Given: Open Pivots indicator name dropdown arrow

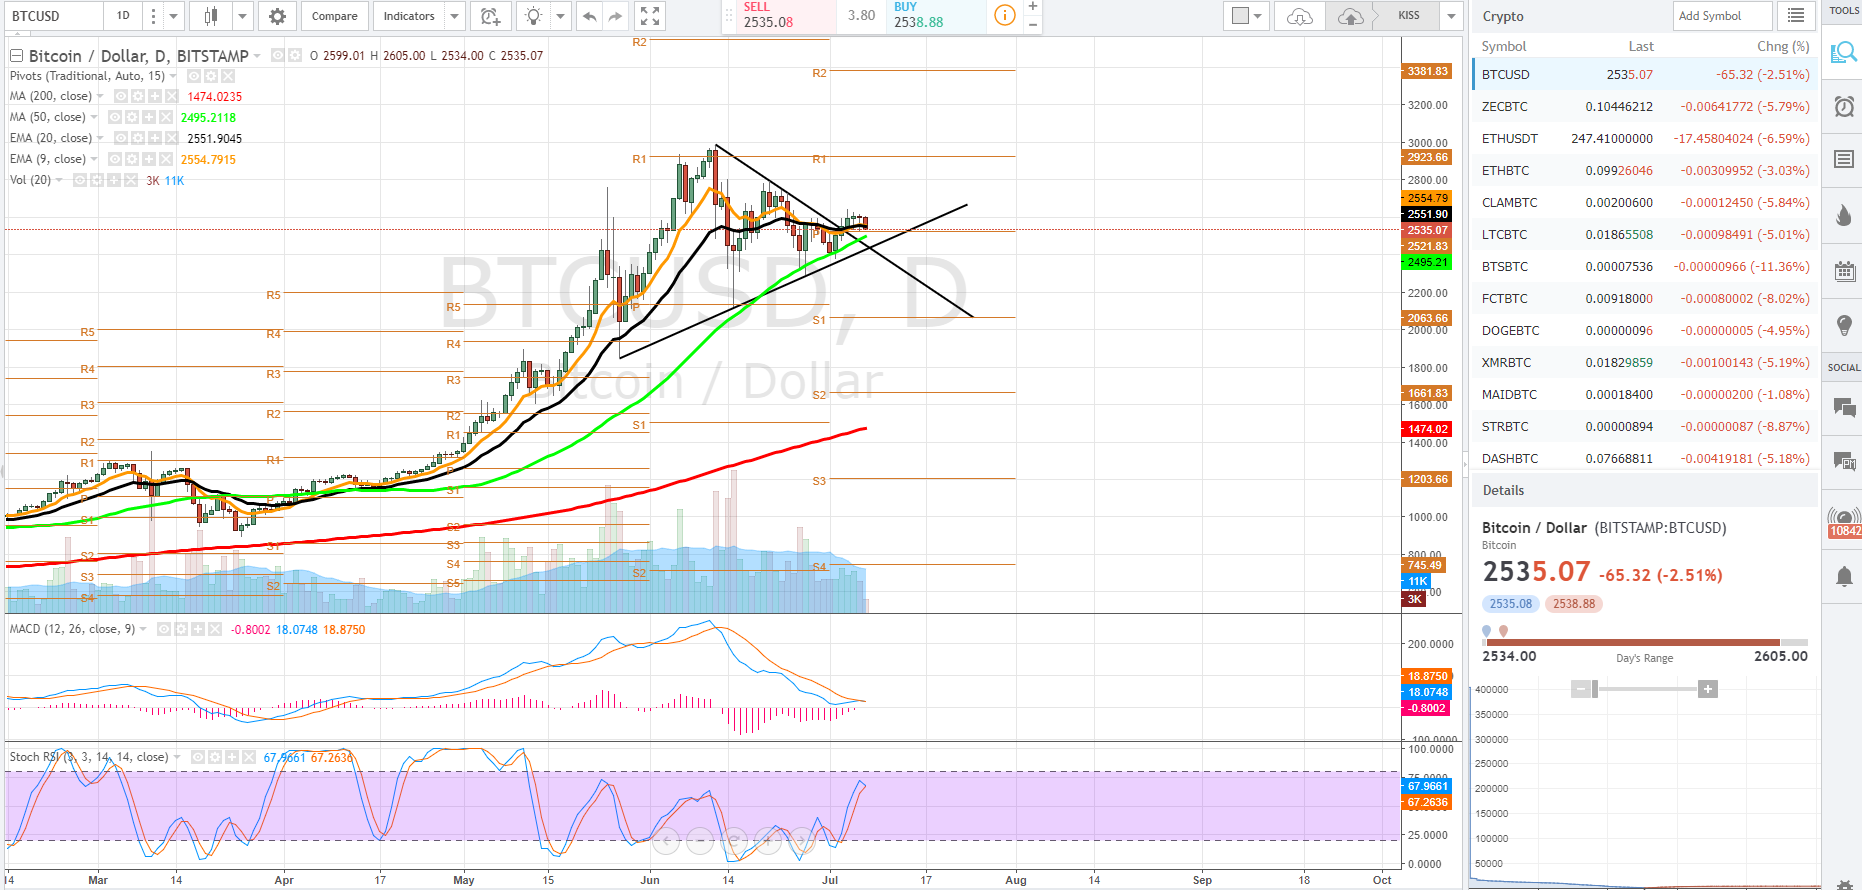Looking at the screenshot, I should [x=173, y=76].
